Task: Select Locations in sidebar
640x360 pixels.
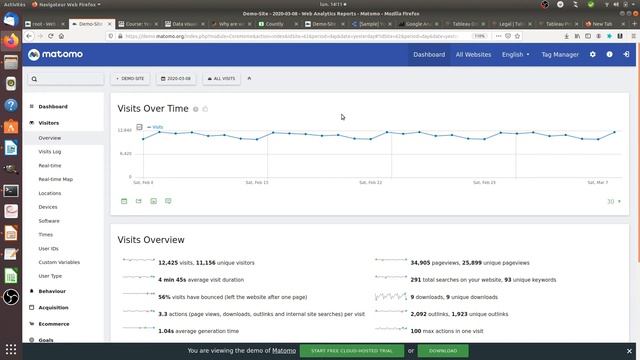Action: coord(50,193)
